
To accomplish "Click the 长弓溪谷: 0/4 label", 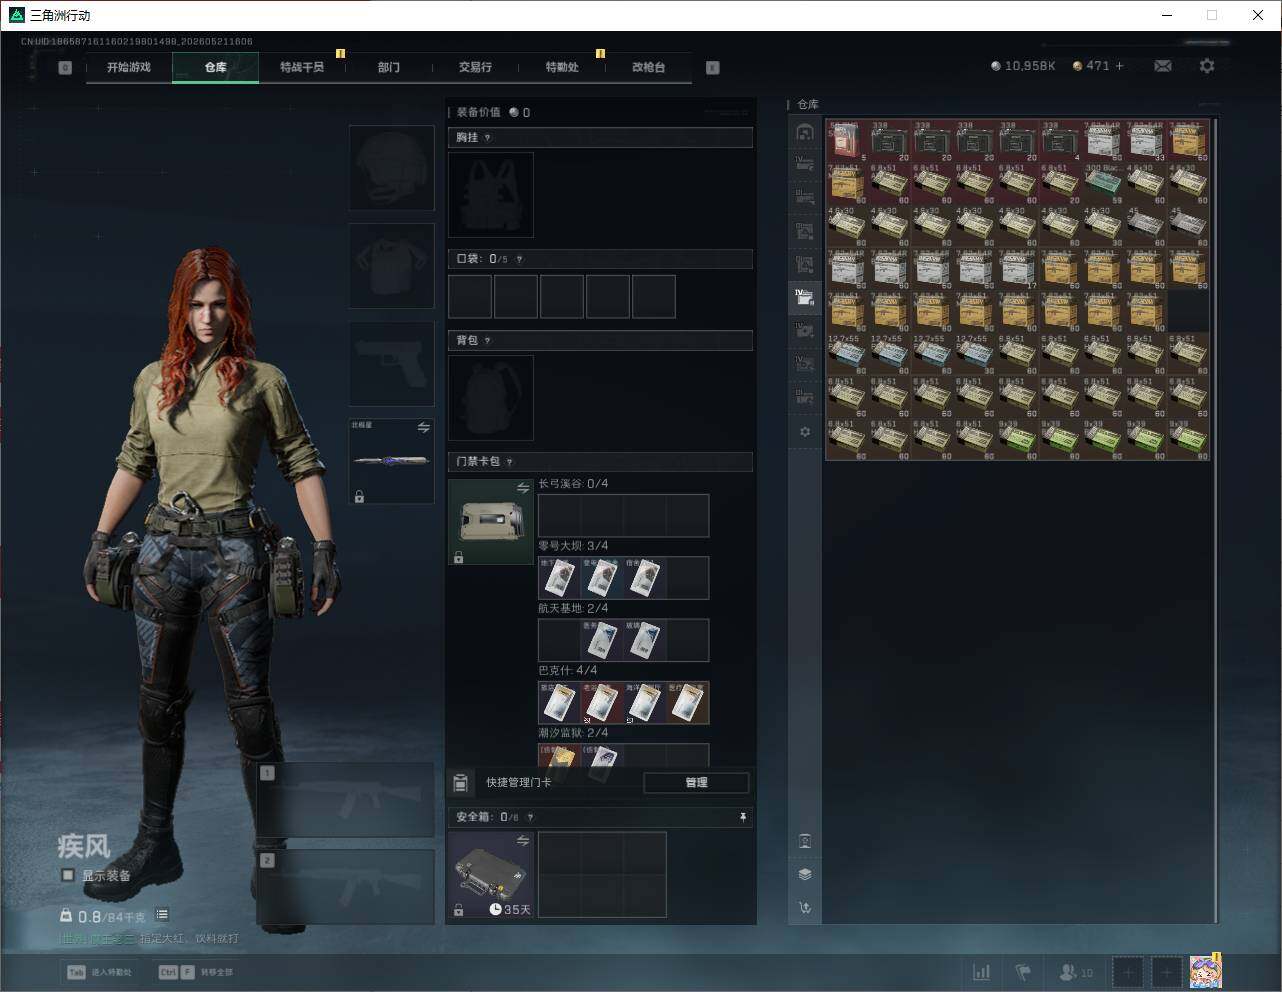I will click(x=573, y=484).
